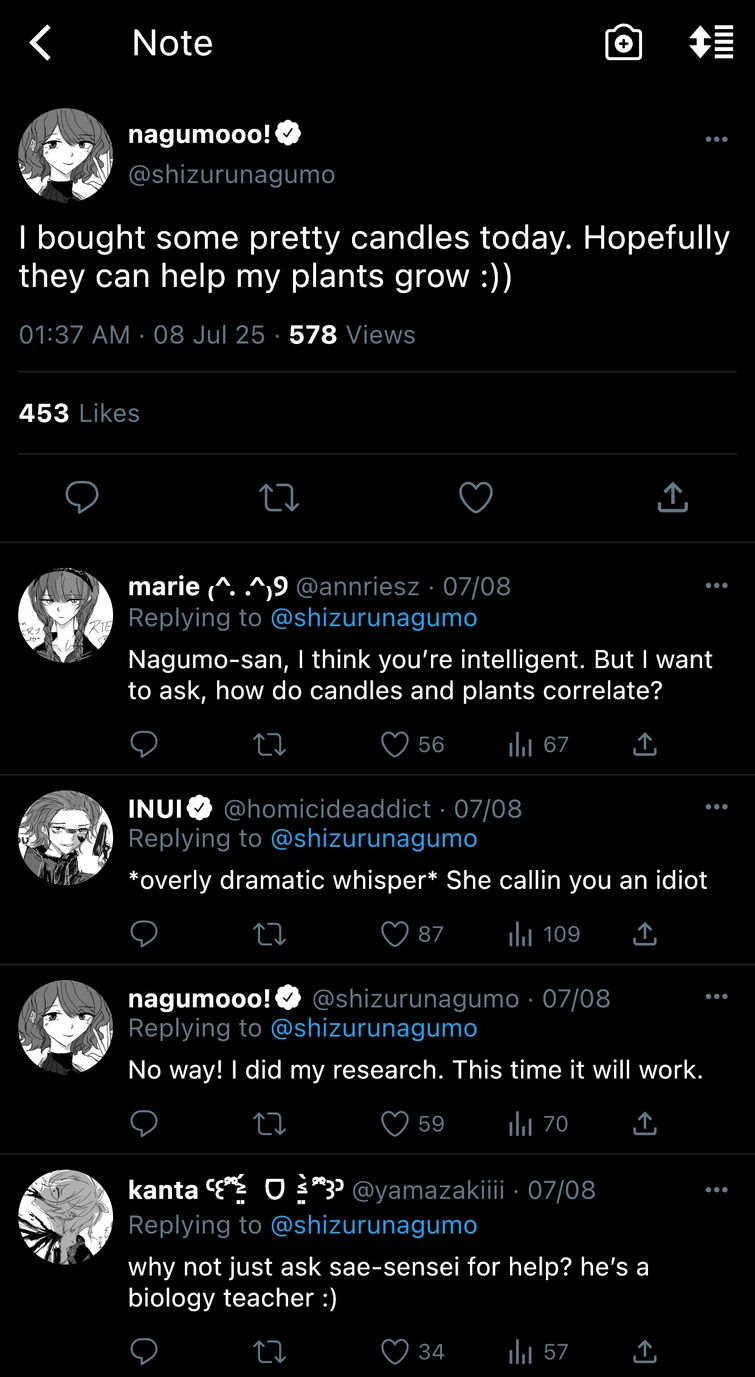Screen dimensions: 755x1377
Task: Open kanta's profile avatar
Action: pos(66,1217)
